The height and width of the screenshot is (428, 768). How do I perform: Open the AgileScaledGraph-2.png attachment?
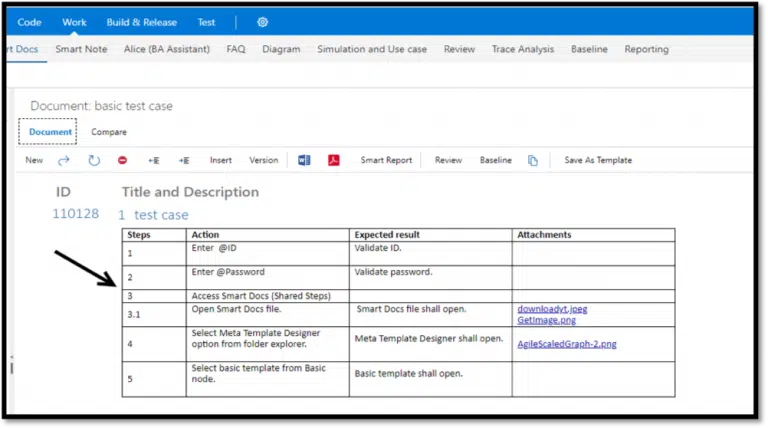[567, 344]
